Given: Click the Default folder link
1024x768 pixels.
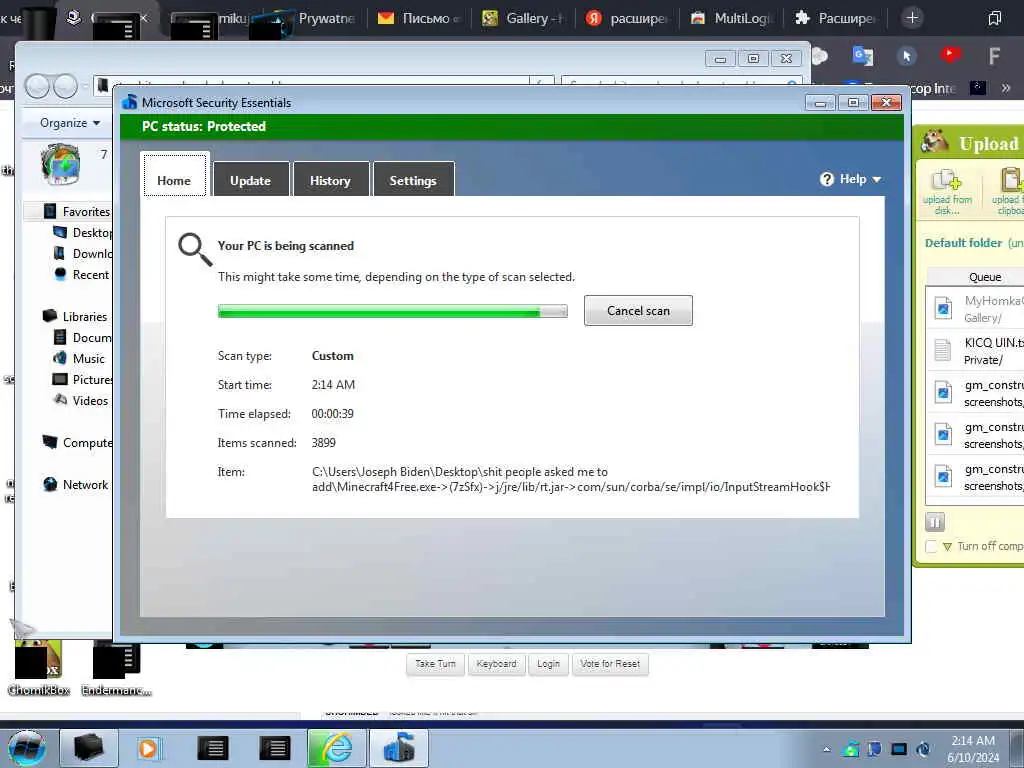Looking at the screenshot, I should point(963,243).
